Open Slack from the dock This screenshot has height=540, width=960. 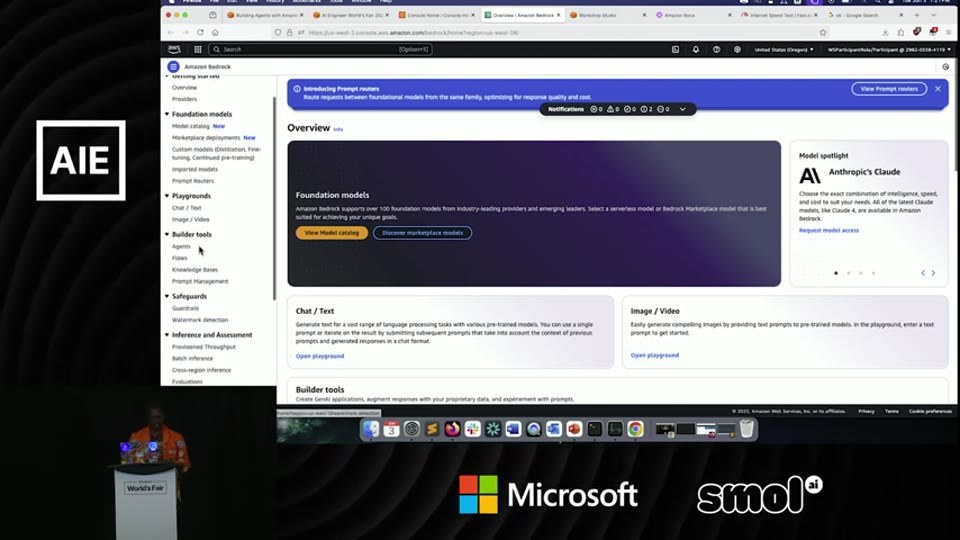click(473, 429)
